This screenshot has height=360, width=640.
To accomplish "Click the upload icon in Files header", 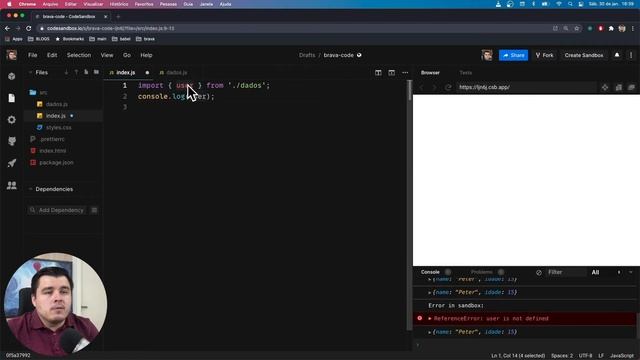I will (x=76, y=72).
